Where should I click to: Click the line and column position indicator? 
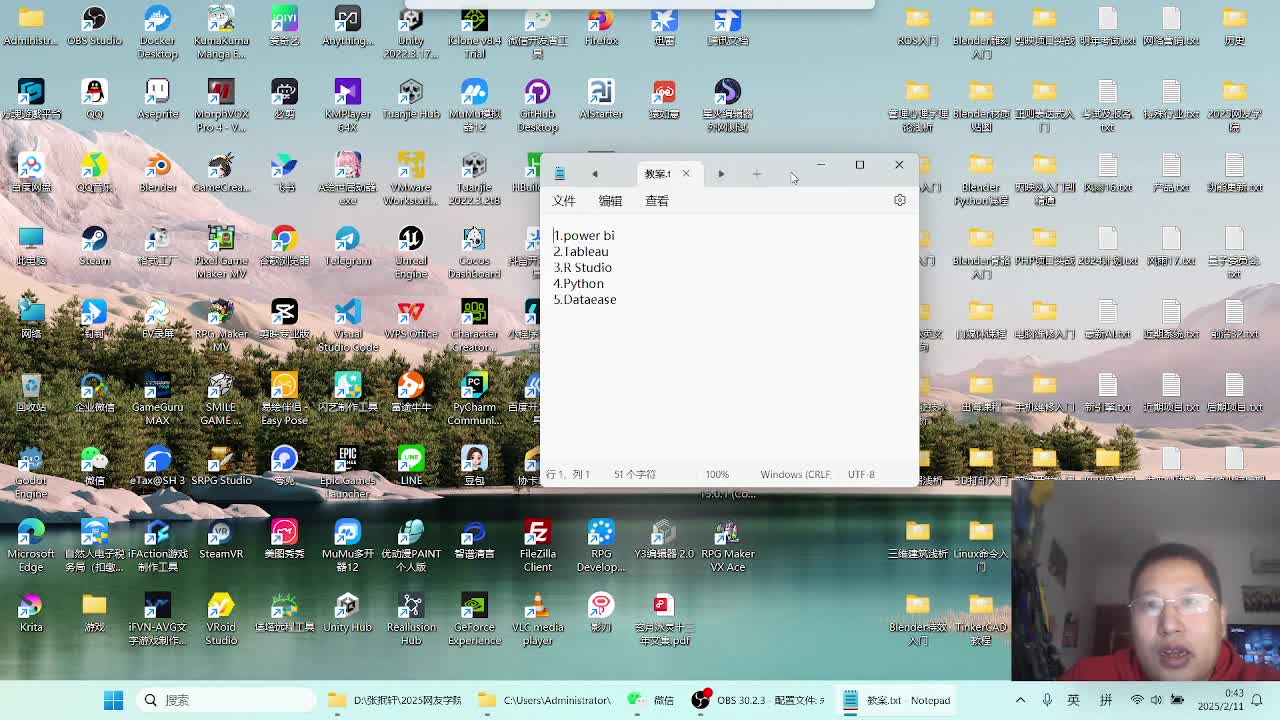click(x=568, y=474)
